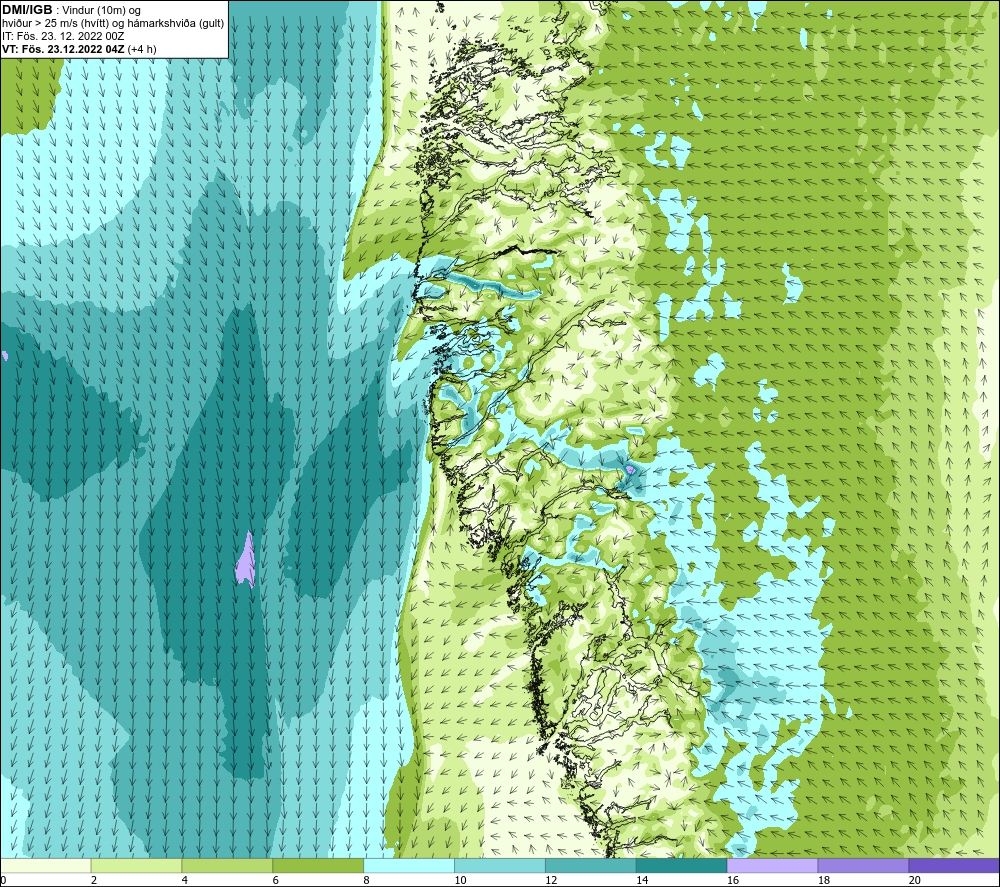Click the legend scale label 18

click(x=823, y=881)
